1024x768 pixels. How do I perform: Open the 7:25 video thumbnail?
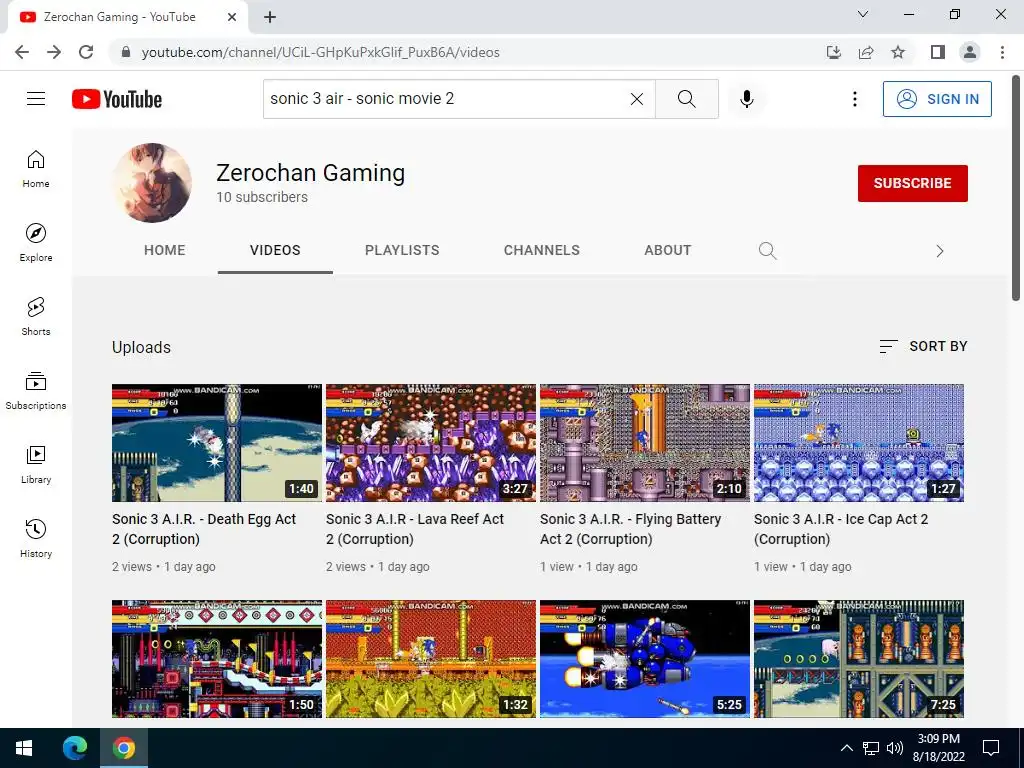pyautogui.click(x=859, y=659)
